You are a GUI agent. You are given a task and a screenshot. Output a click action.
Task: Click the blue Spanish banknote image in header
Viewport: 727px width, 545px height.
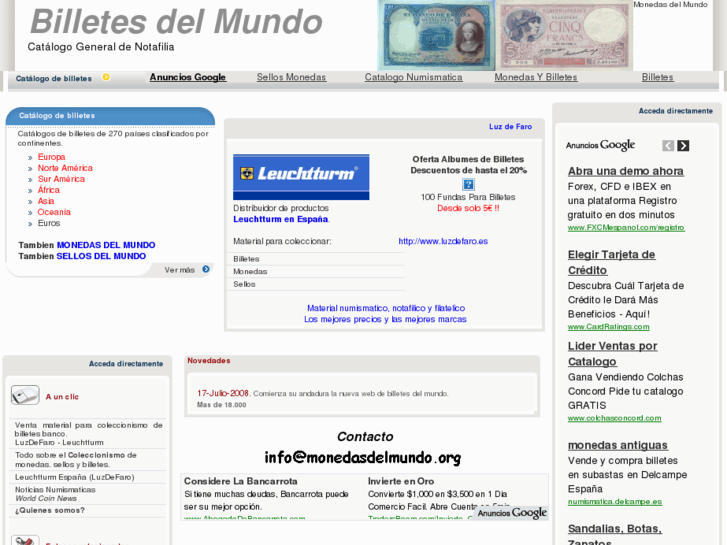pos(436,36)
